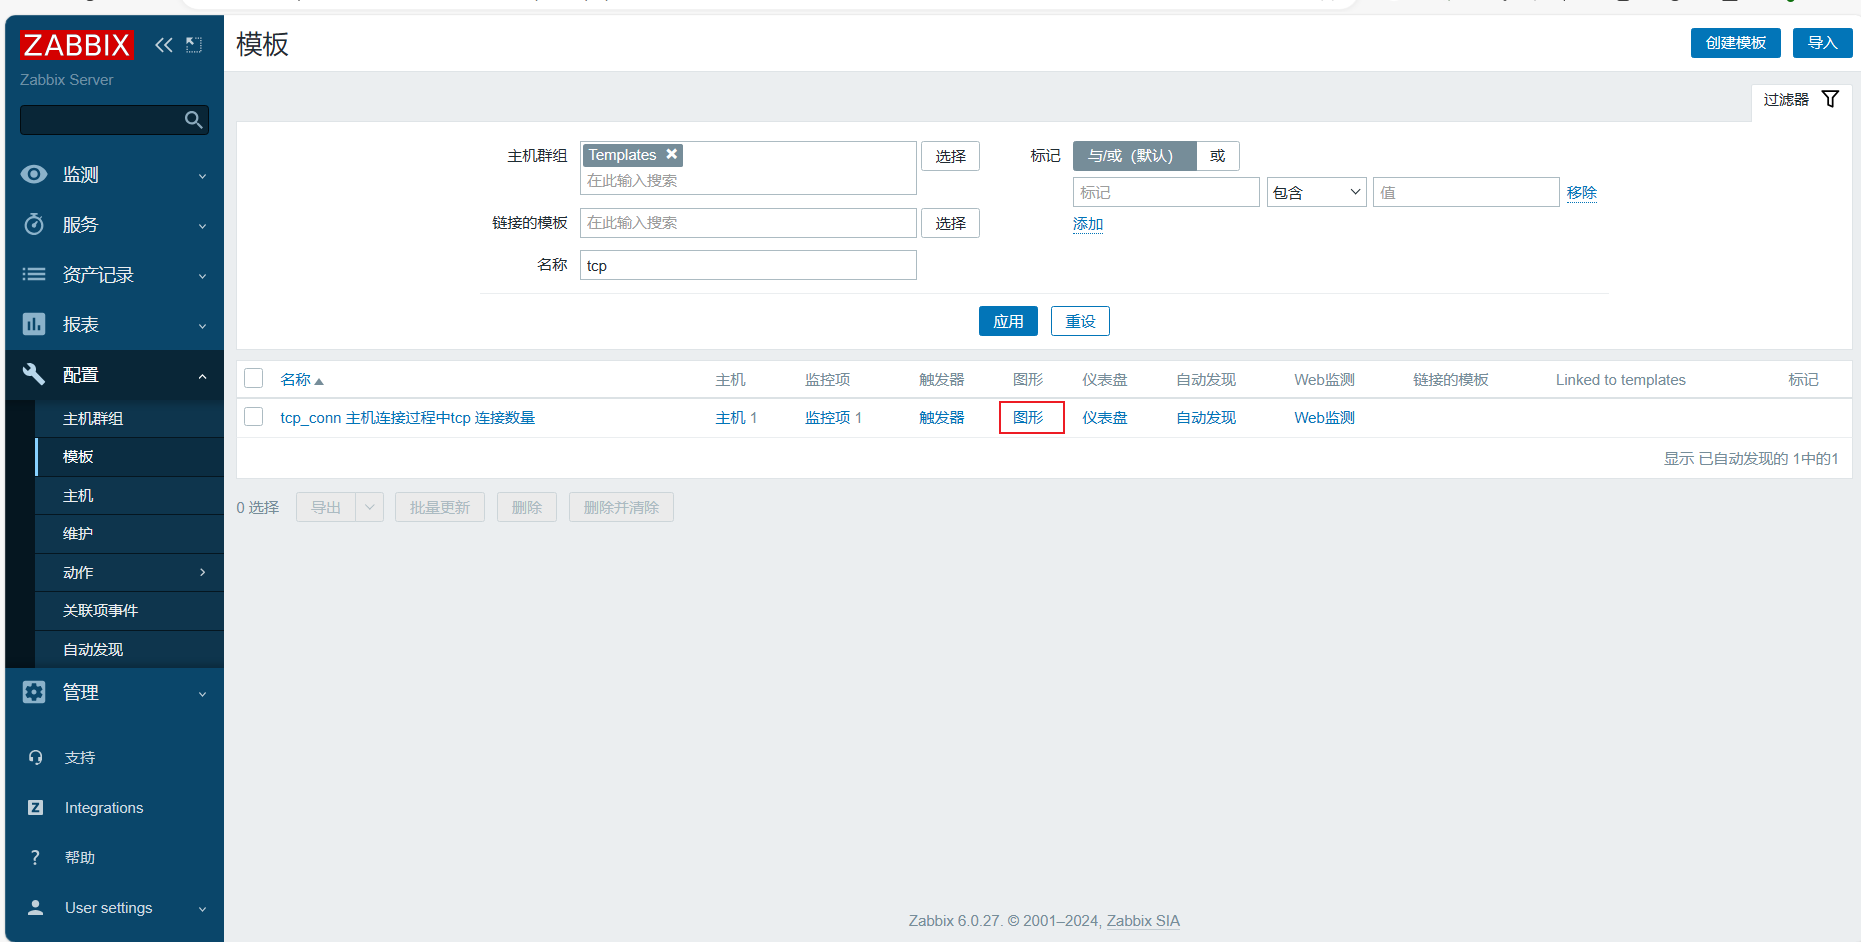Expand the User settings chevron
The image size is (1861, 942).
point(203,909)
